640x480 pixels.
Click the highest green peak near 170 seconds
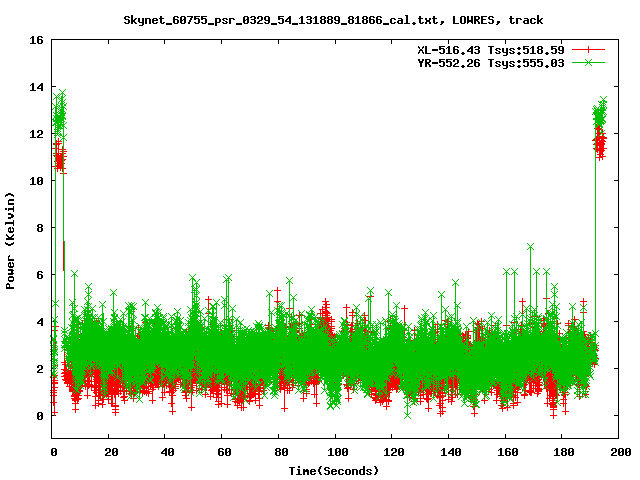click(531, 247)
